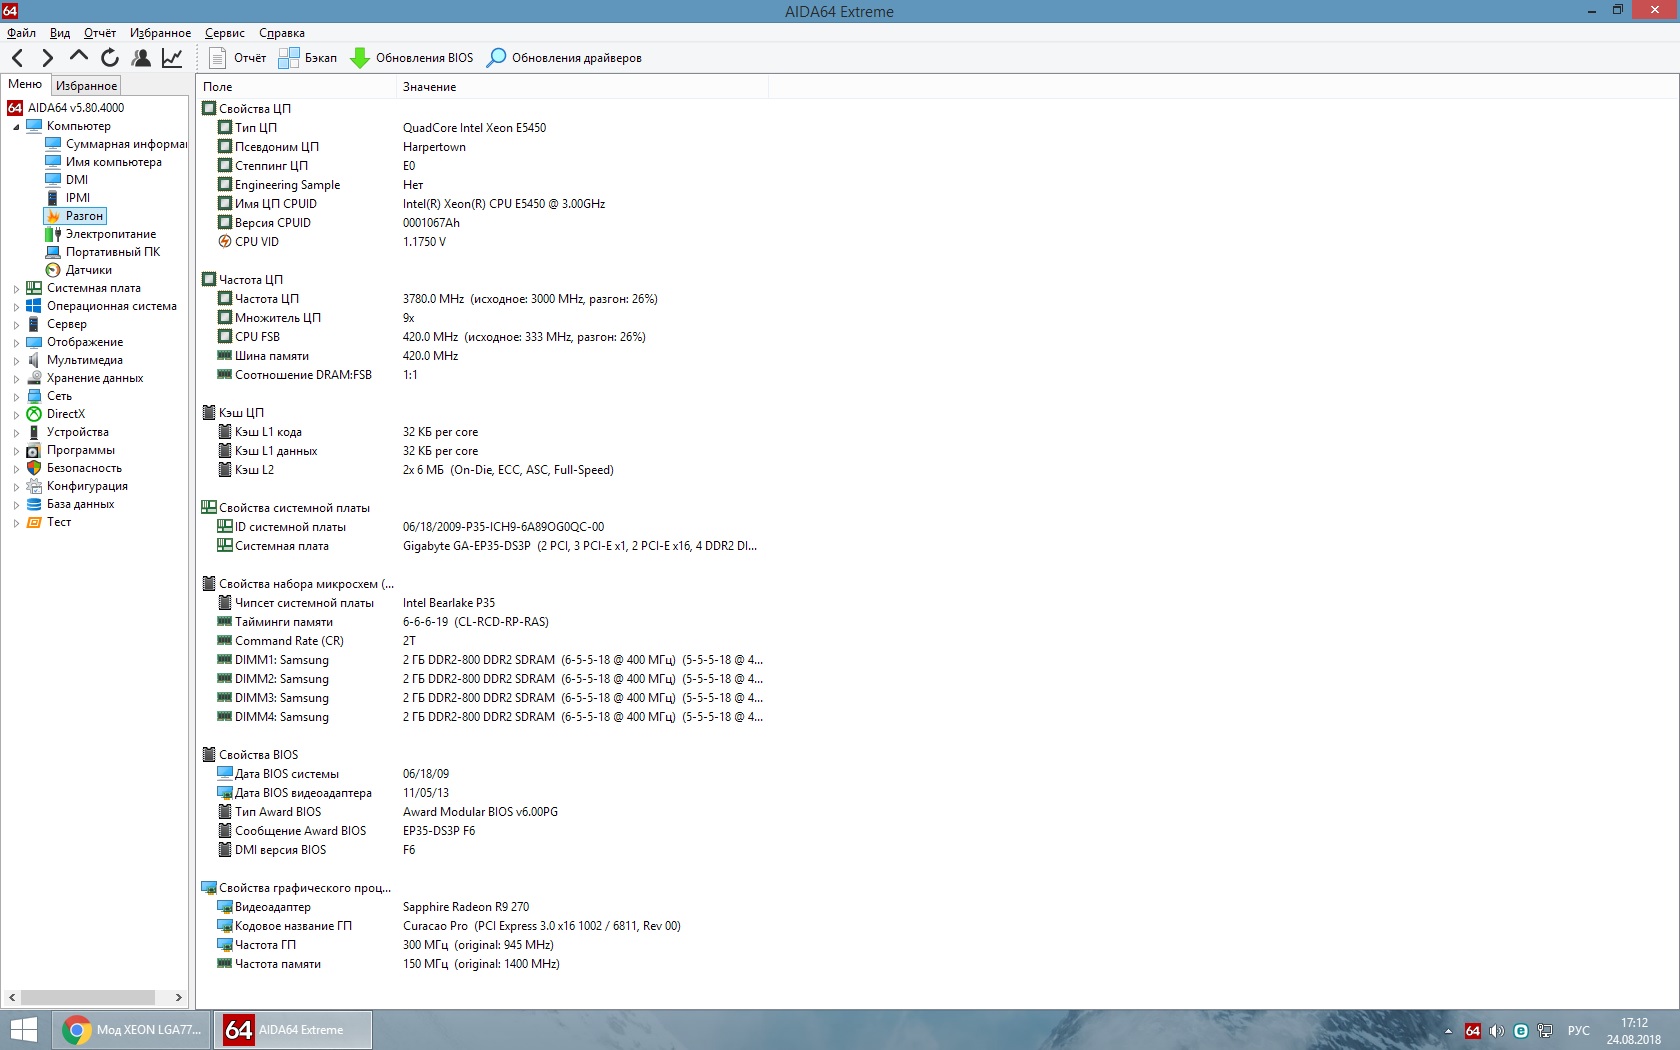Expand the Мультимедиа tree node
The height and width of the screenshot is (1050, 1680).
coord(16,361)
